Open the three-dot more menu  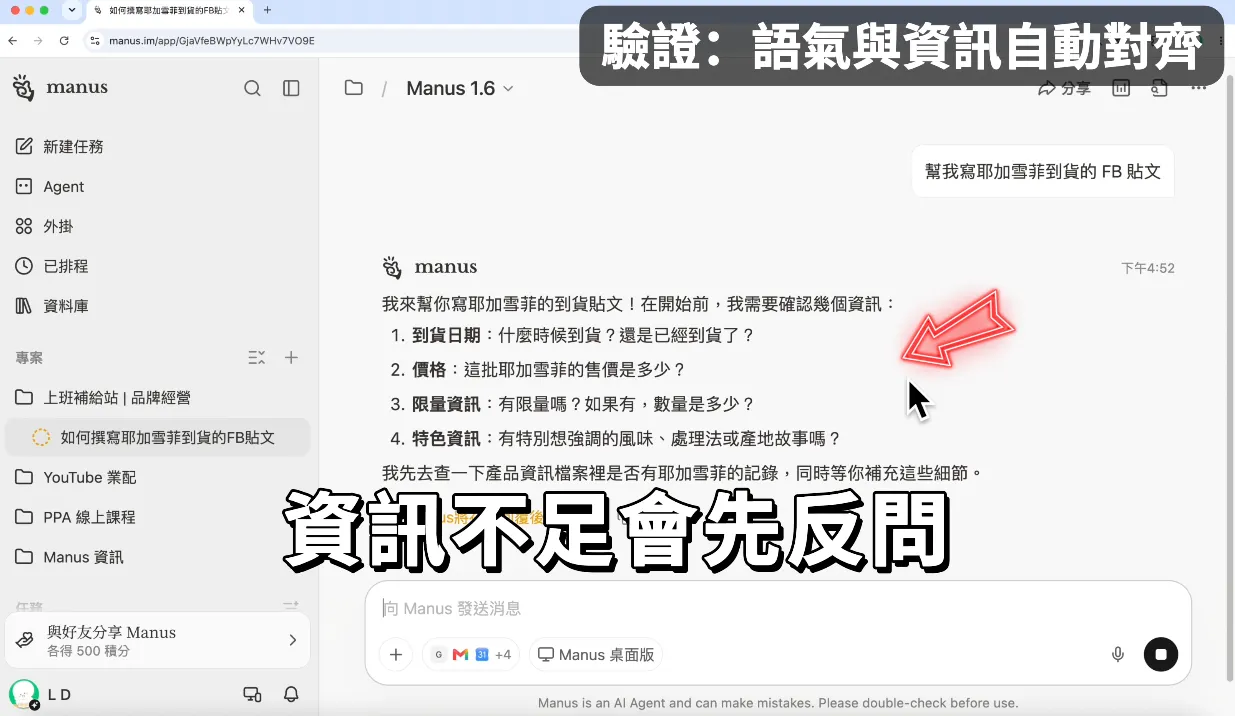tap(1199, 89)
